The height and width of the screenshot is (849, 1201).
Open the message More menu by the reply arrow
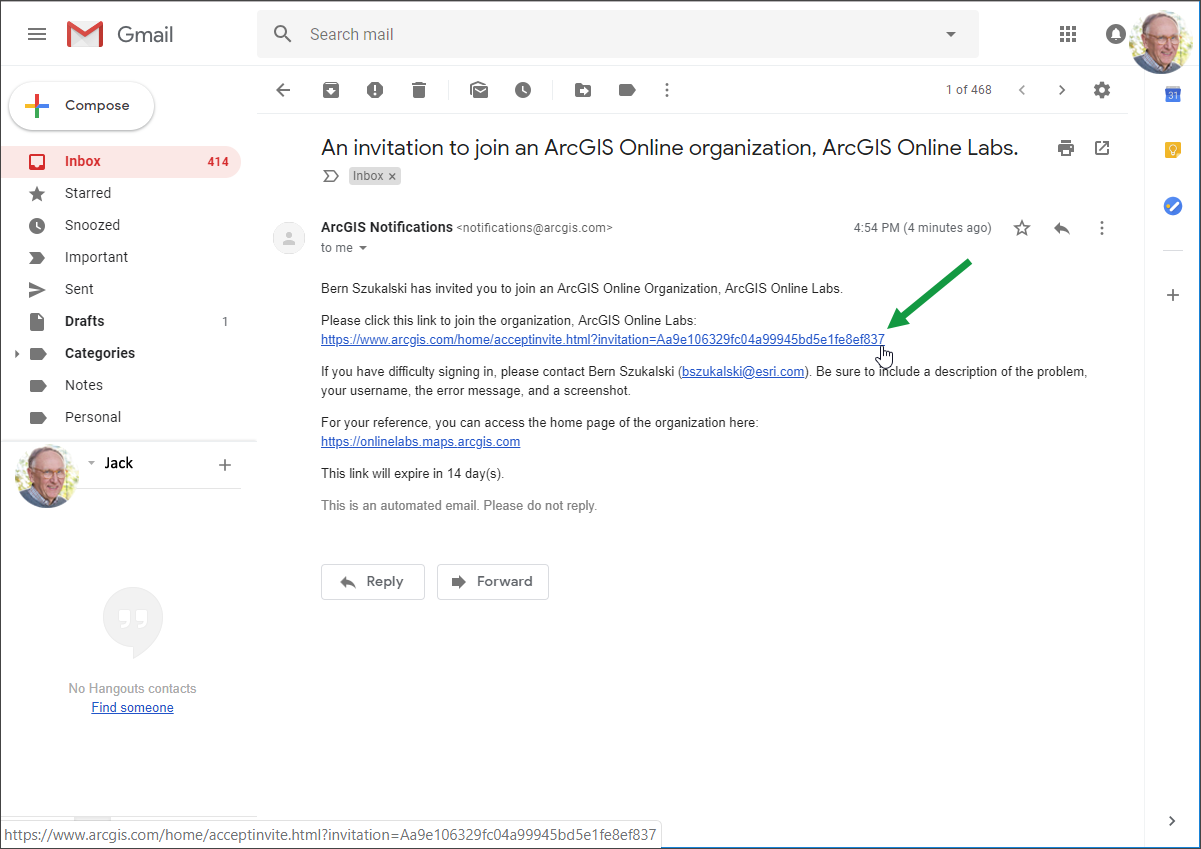tap(1102, 228)
